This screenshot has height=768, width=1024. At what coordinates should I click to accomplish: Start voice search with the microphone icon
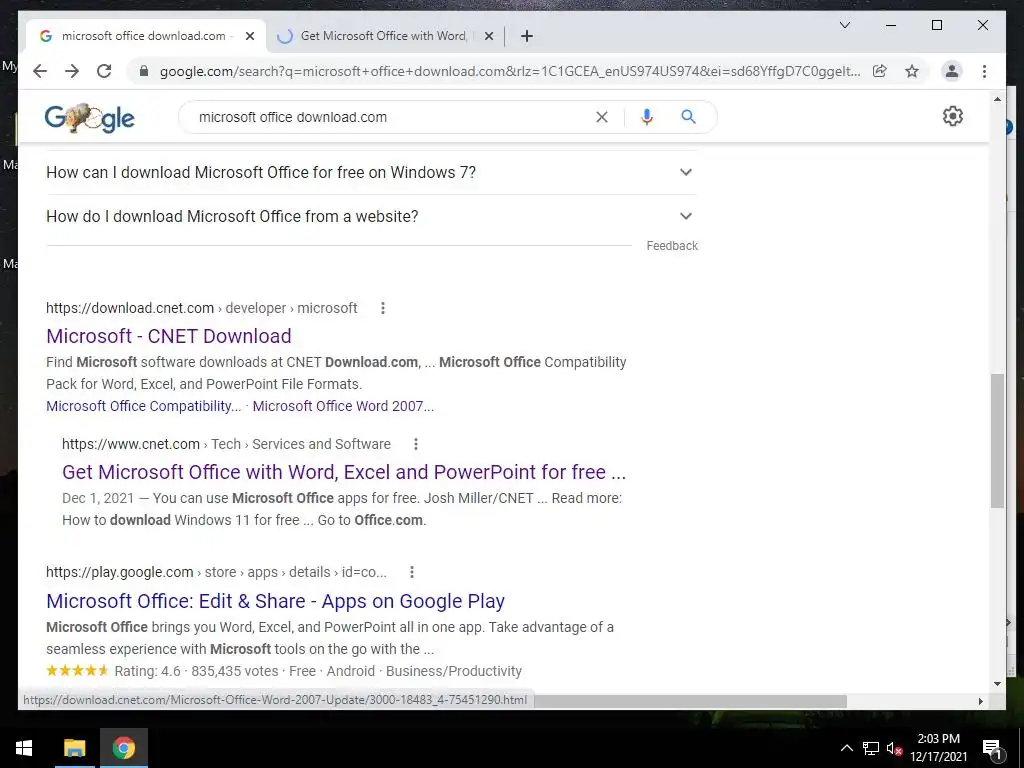click(647, 117)
